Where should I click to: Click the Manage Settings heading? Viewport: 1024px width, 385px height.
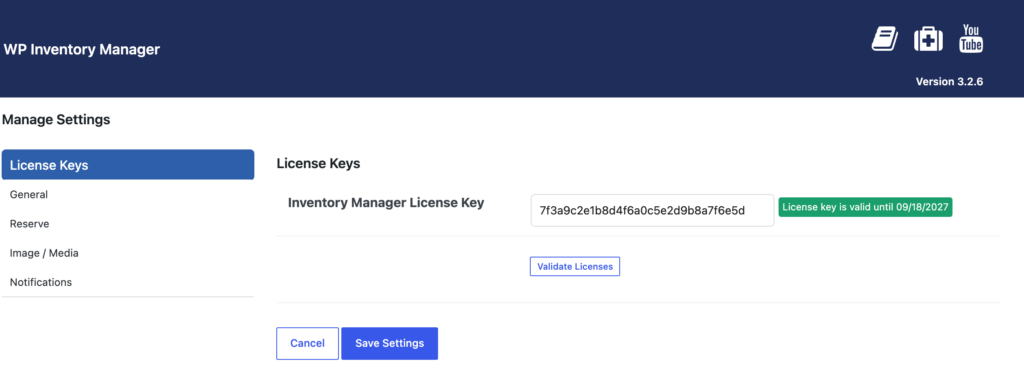(56, 120)
